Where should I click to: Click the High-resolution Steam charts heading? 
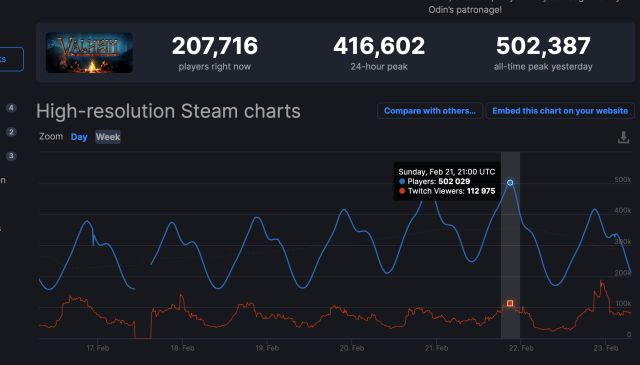168,111
